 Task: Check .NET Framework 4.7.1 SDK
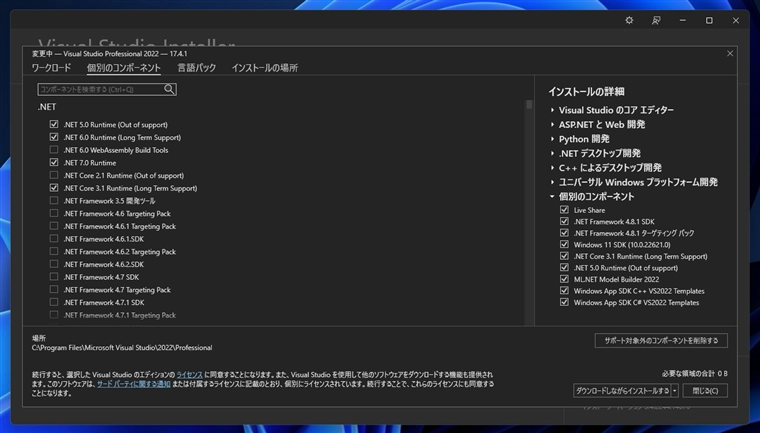[54, 302]
